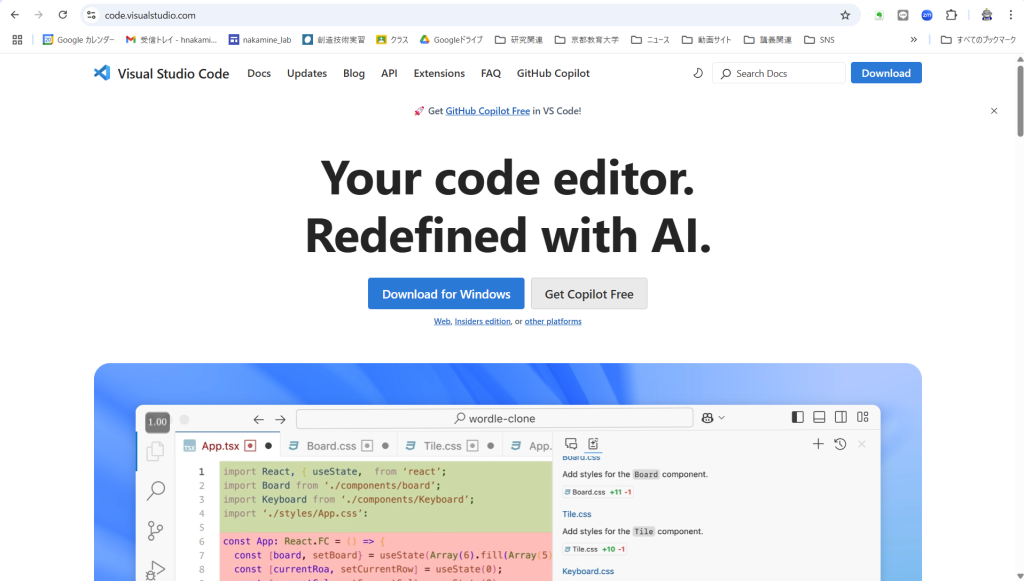Bookmark this page with the star icon
This screenshot has height=581, width=1024.
[845, 15]
